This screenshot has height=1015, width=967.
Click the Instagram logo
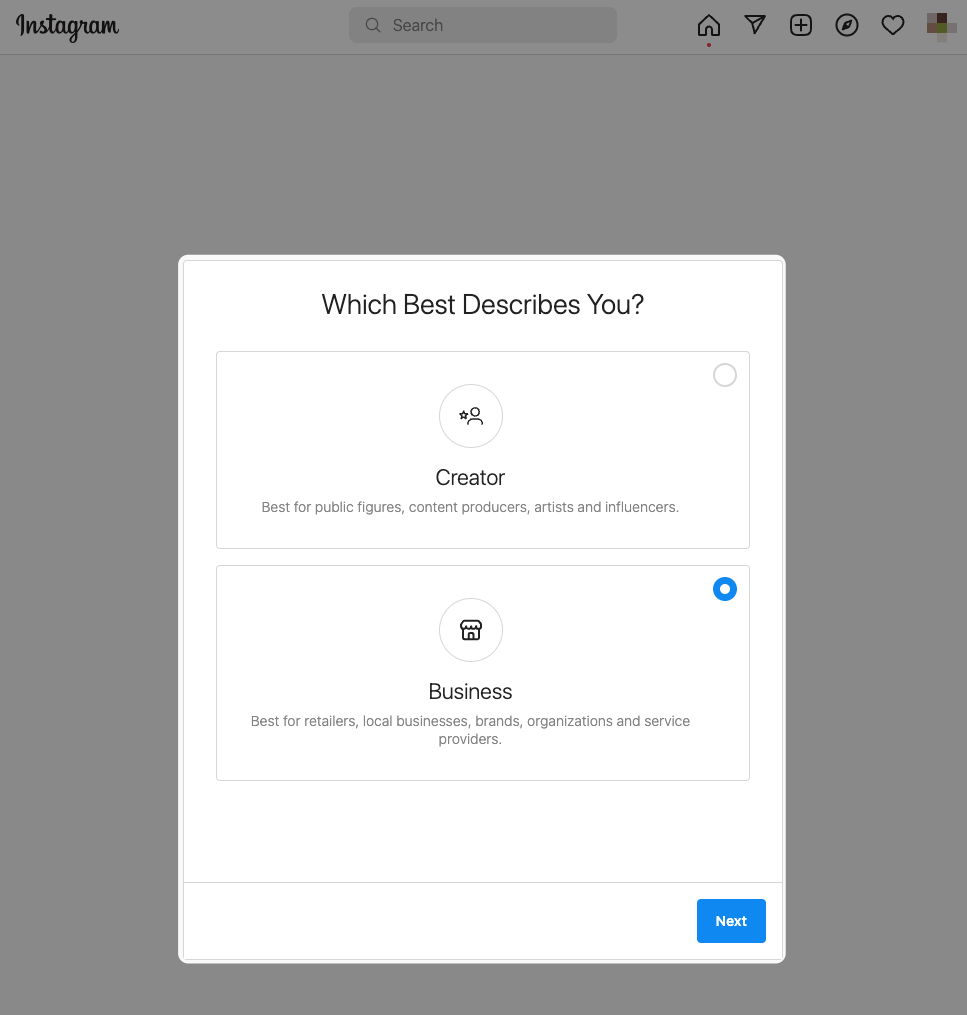[67, 26]
